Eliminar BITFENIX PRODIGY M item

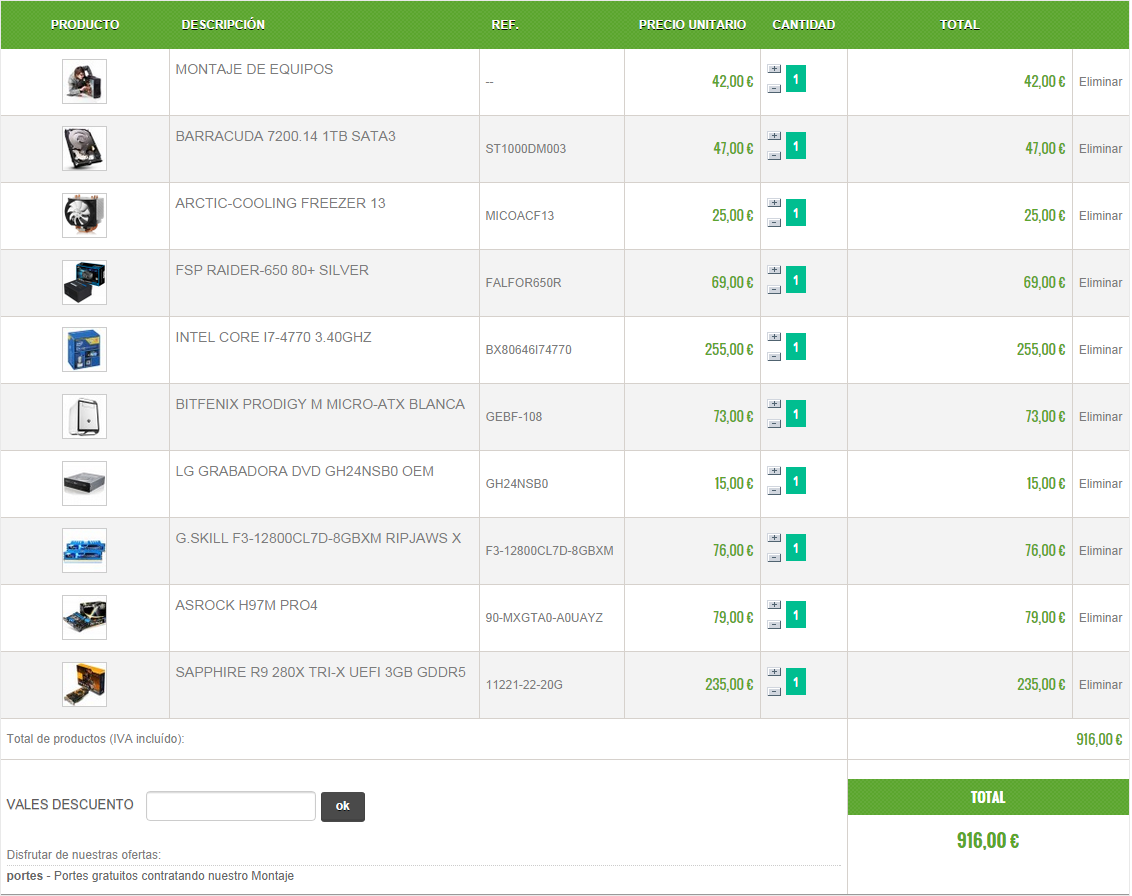(x=1100, y=417)
